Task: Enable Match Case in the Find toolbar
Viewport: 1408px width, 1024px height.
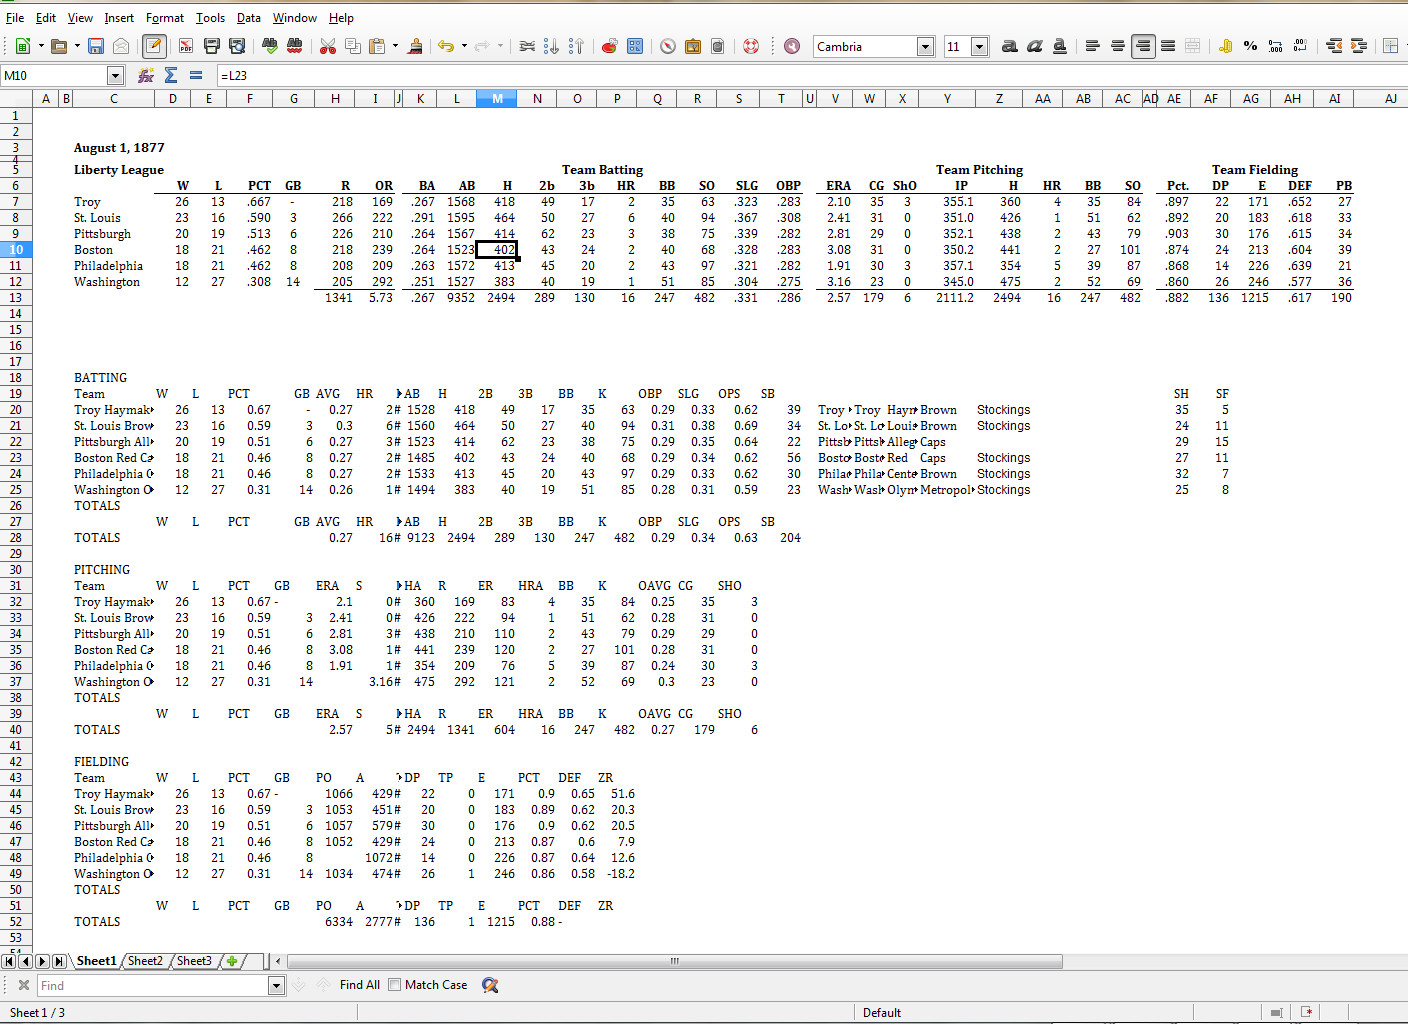Action: 395,985
